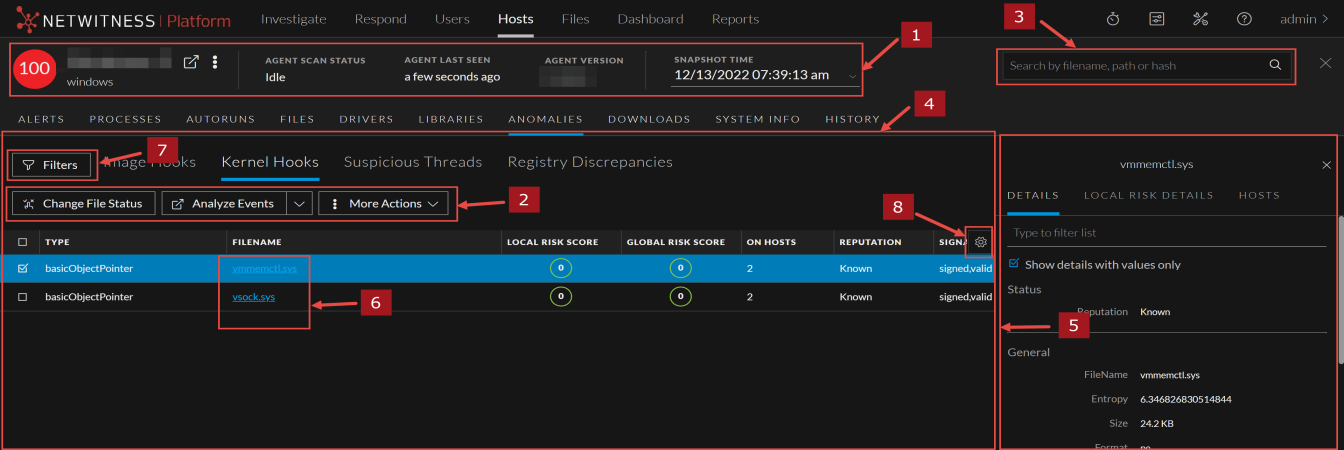Click the Change File Status button
The height and width of the screenshot is (450, 1344).
tap(84, 204)
